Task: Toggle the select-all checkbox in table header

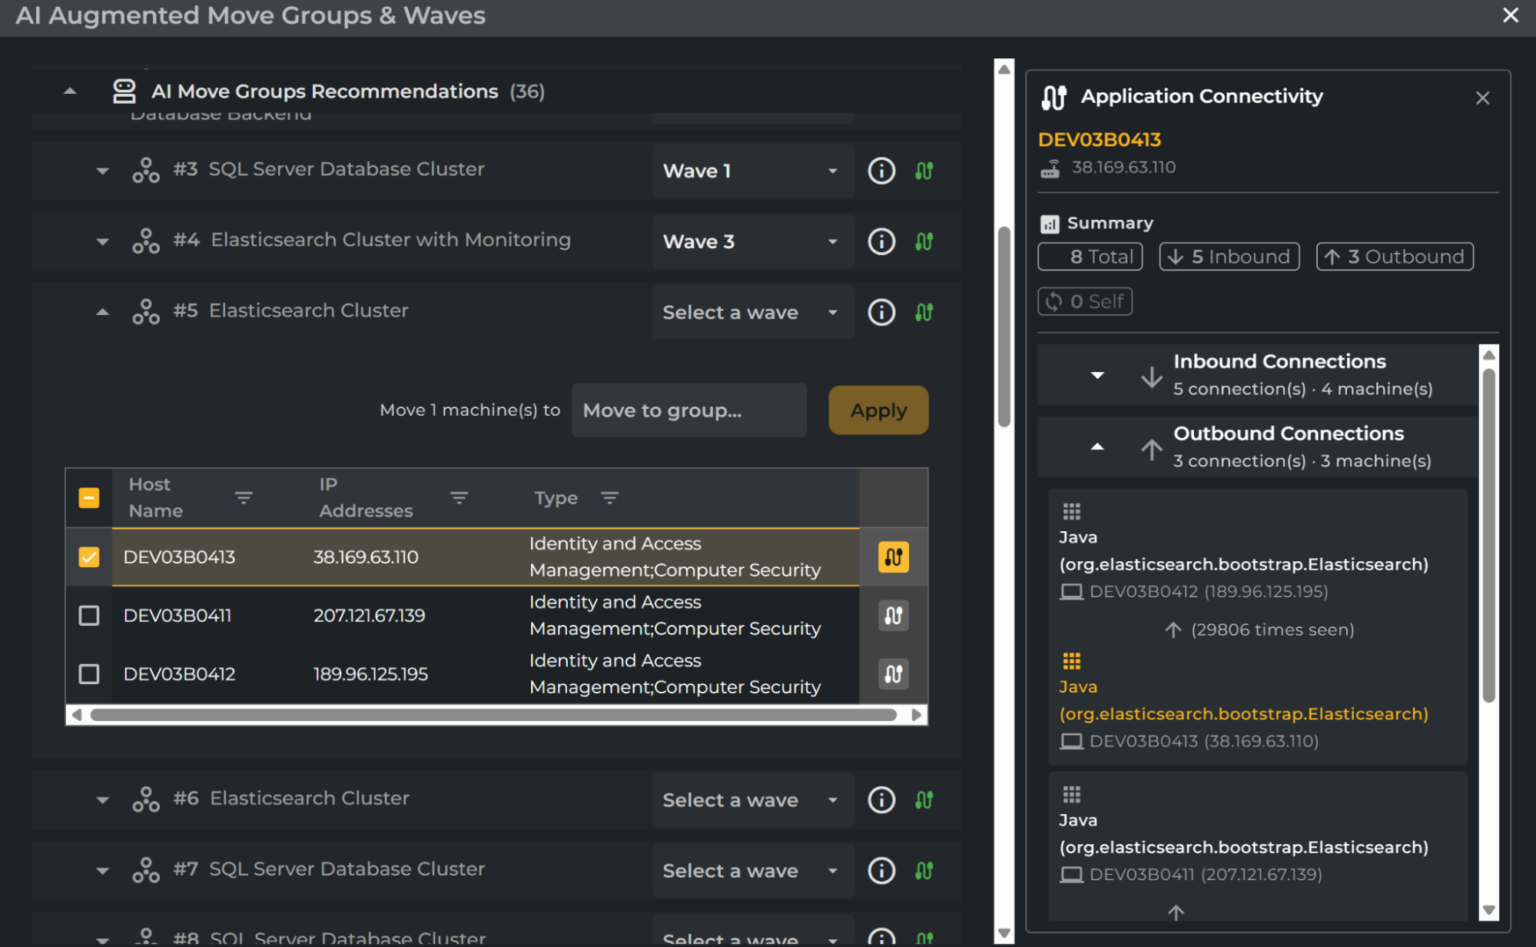Action: click(x=89, y=498)
